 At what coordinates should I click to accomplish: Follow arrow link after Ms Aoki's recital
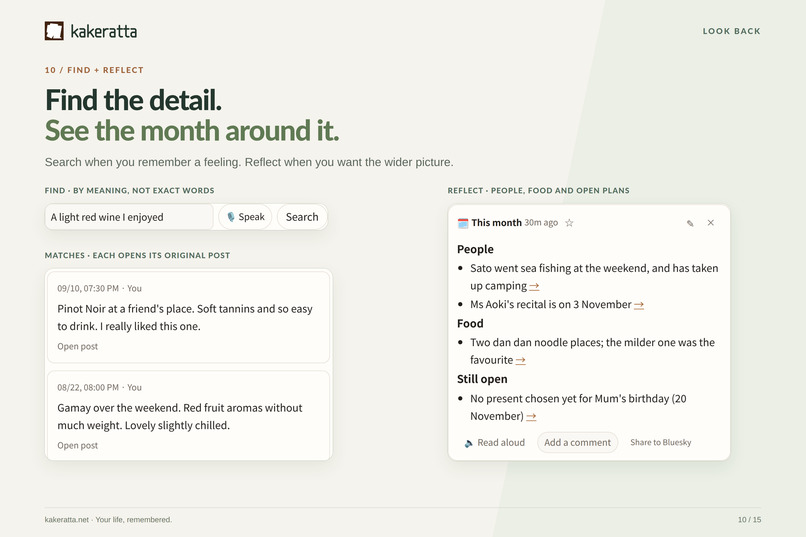click(638, 305)
